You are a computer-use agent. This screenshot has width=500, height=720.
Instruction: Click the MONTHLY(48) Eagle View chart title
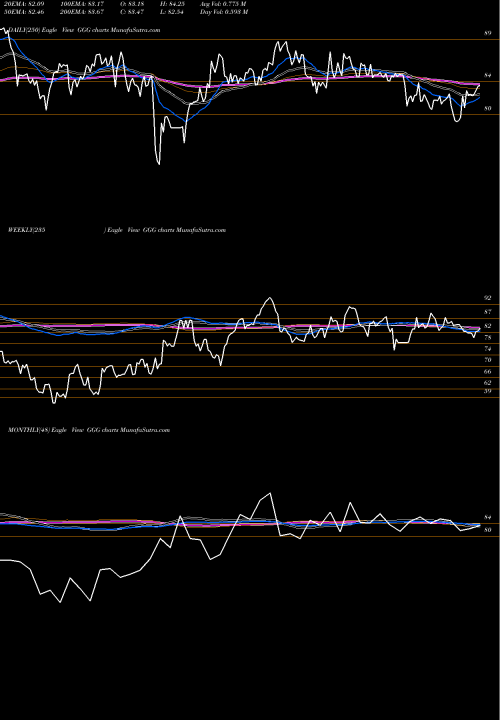click(89, 430)
